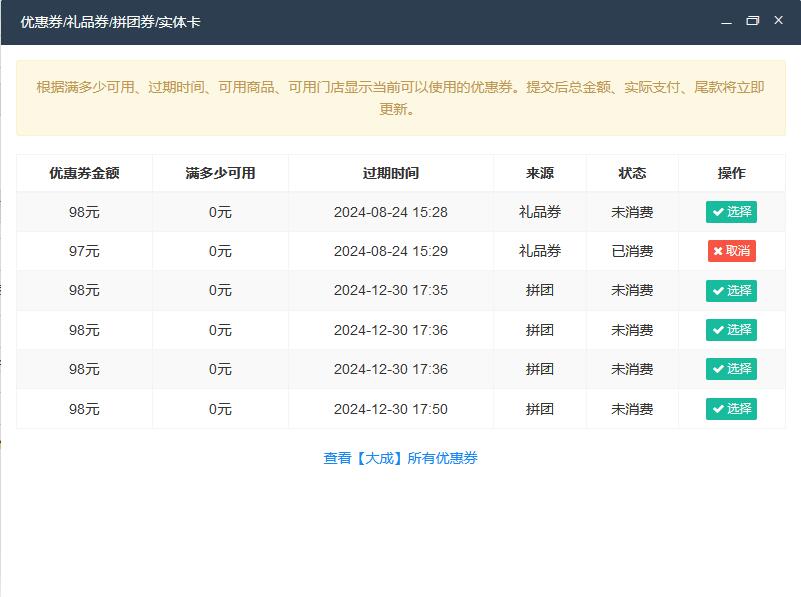Click the 2024-08-24 15:29 expiry date cell
This screenshot has width=801, height=597.
(x=390, y=251)
